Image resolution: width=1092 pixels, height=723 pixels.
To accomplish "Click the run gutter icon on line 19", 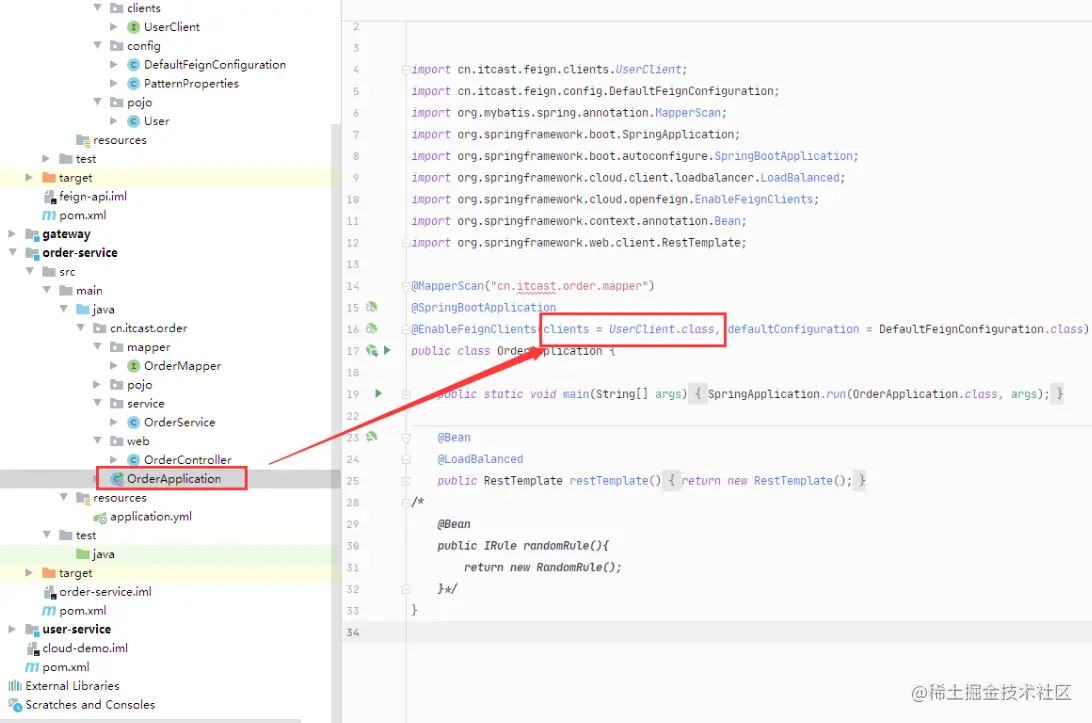I will coord(378,394).
